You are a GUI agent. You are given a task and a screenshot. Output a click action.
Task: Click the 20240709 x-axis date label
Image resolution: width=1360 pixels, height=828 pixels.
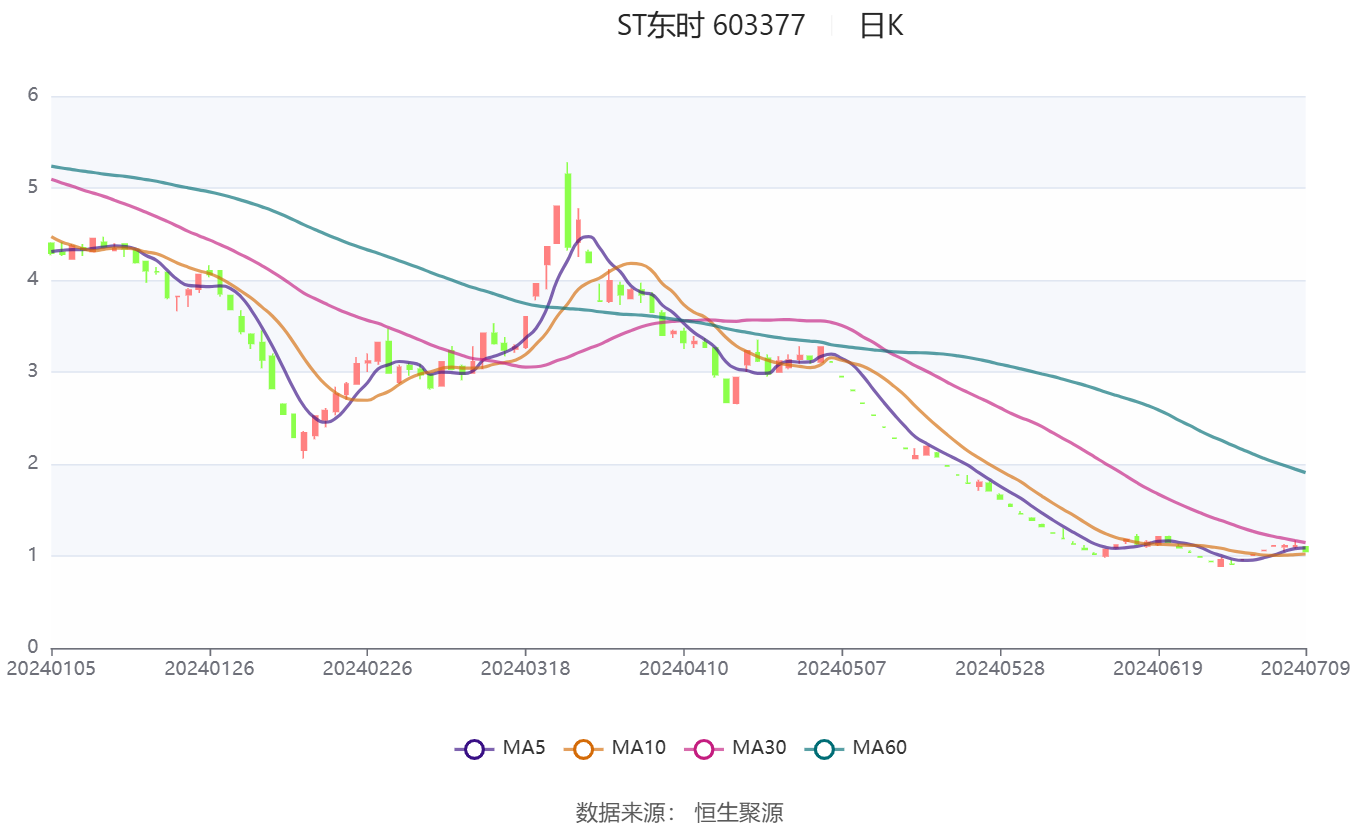pyautogui.click(x=1305, y=668)
